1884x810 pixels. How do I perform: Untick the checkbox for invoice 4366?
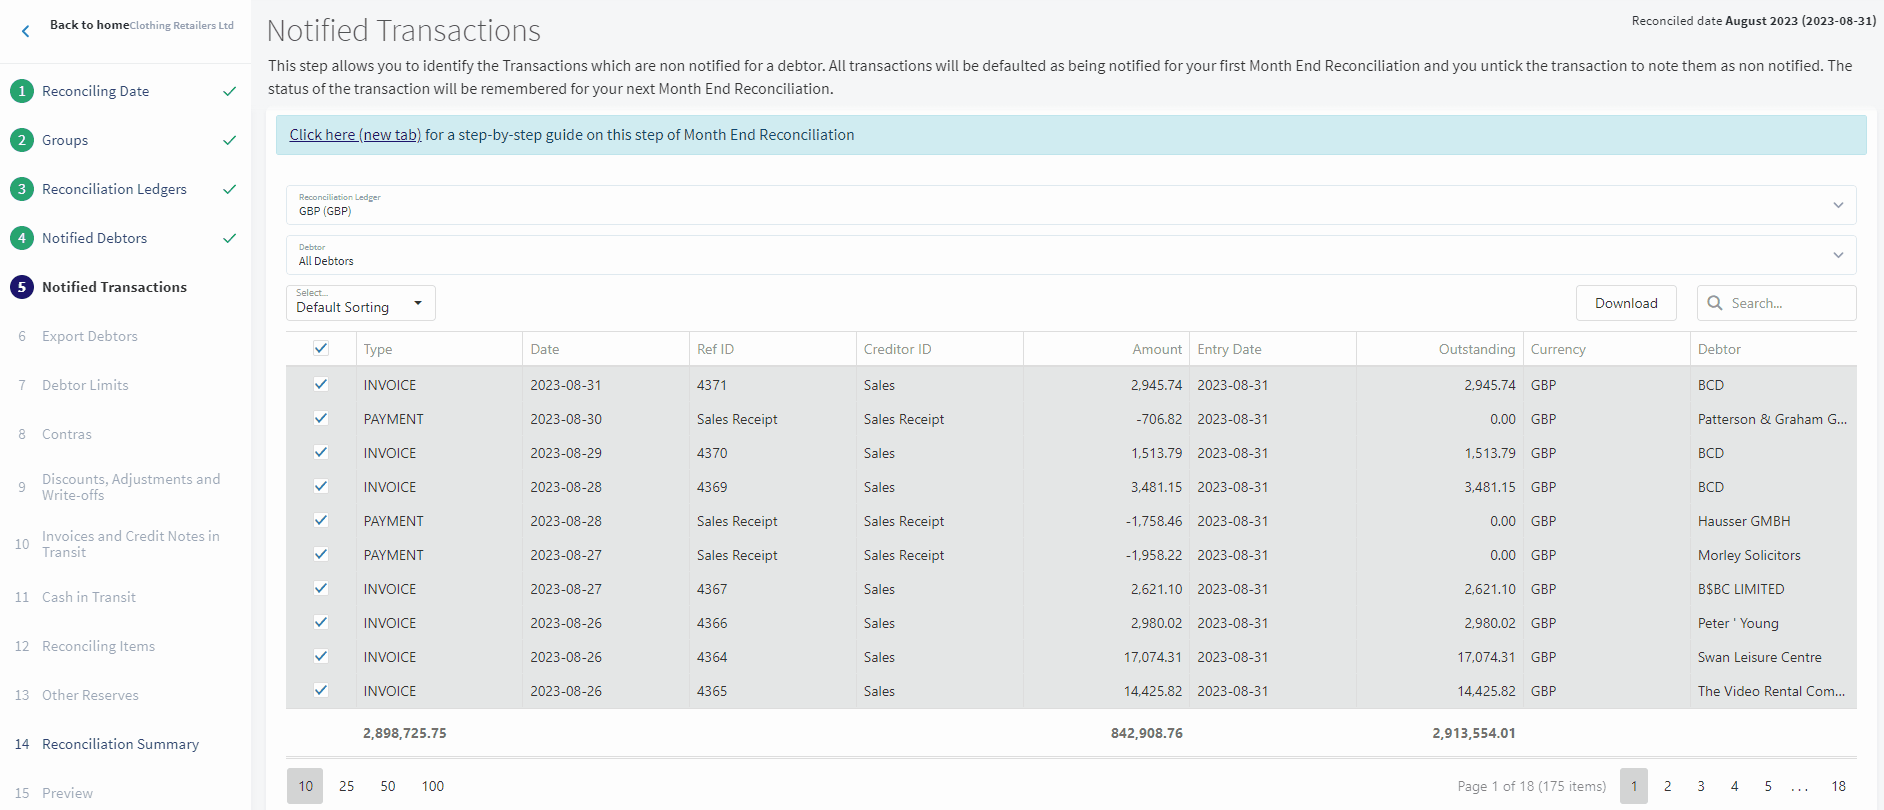[x=321, y=622]
